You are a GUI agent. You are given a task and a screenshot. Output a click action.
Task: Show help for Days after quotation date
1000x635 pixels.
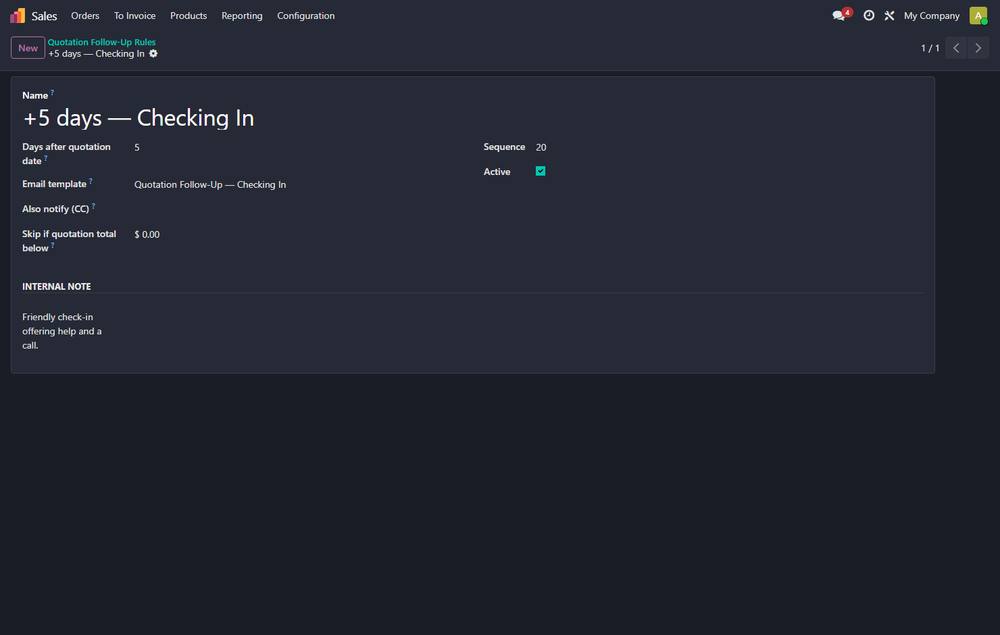tap(46, 158)
